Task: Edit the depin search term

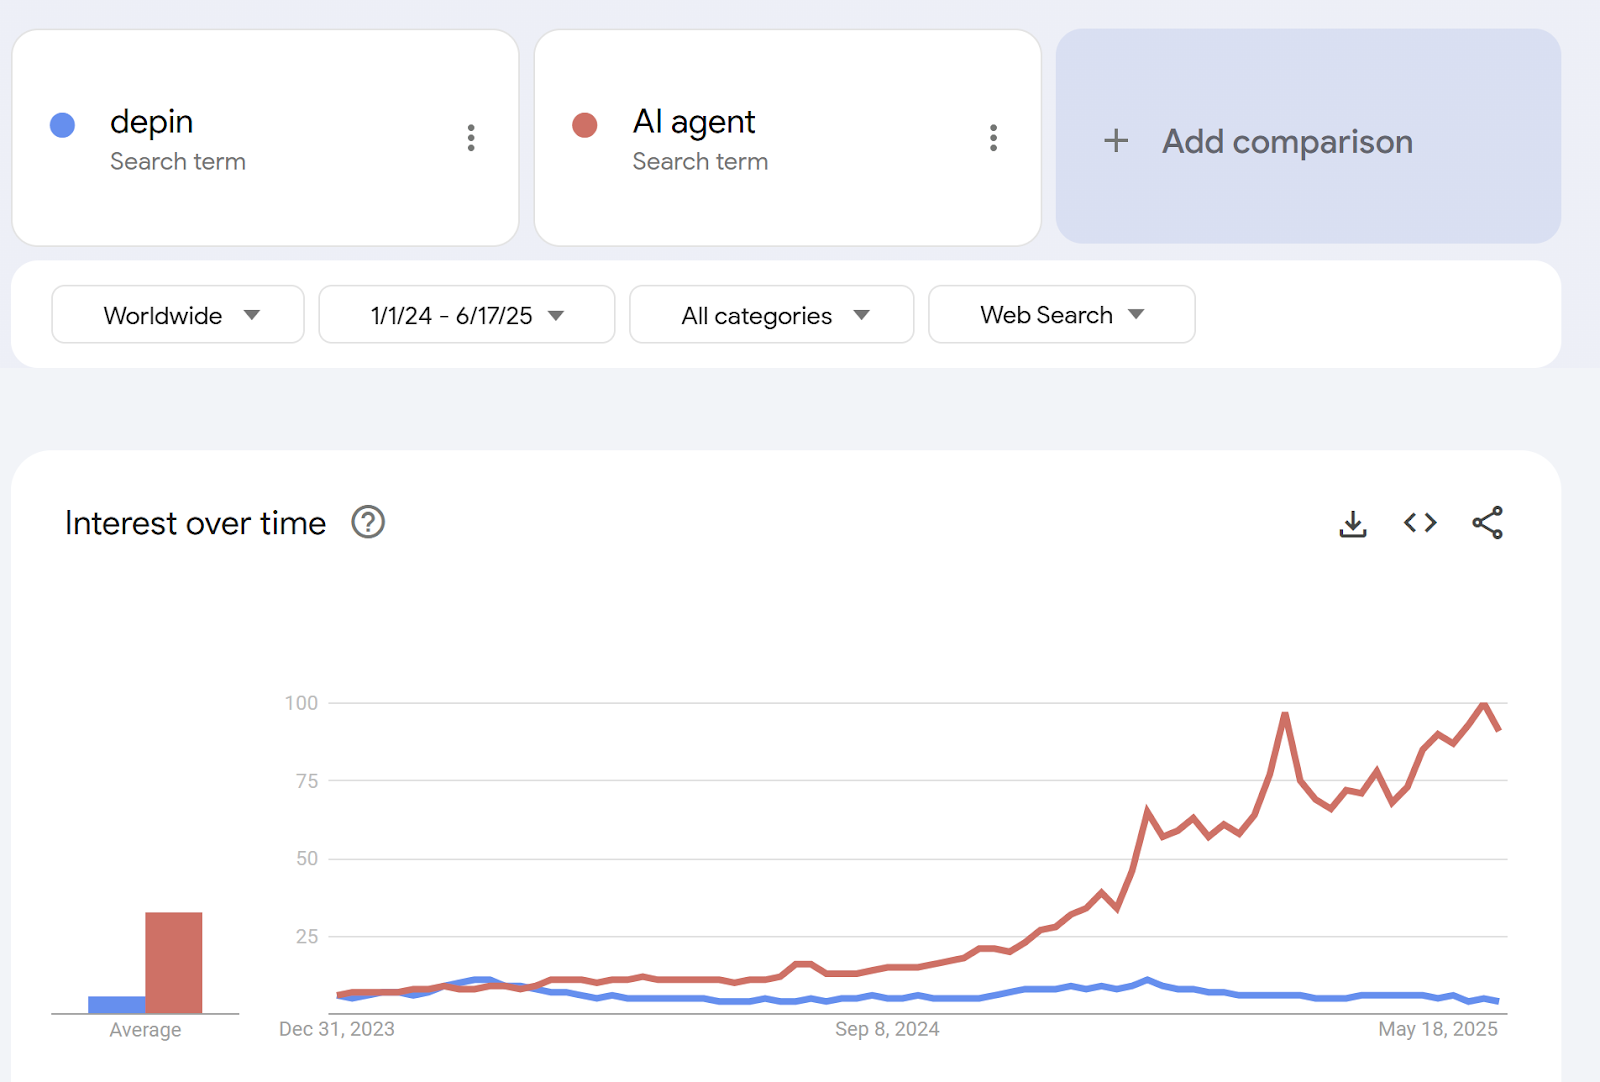Action: (152, 122)
